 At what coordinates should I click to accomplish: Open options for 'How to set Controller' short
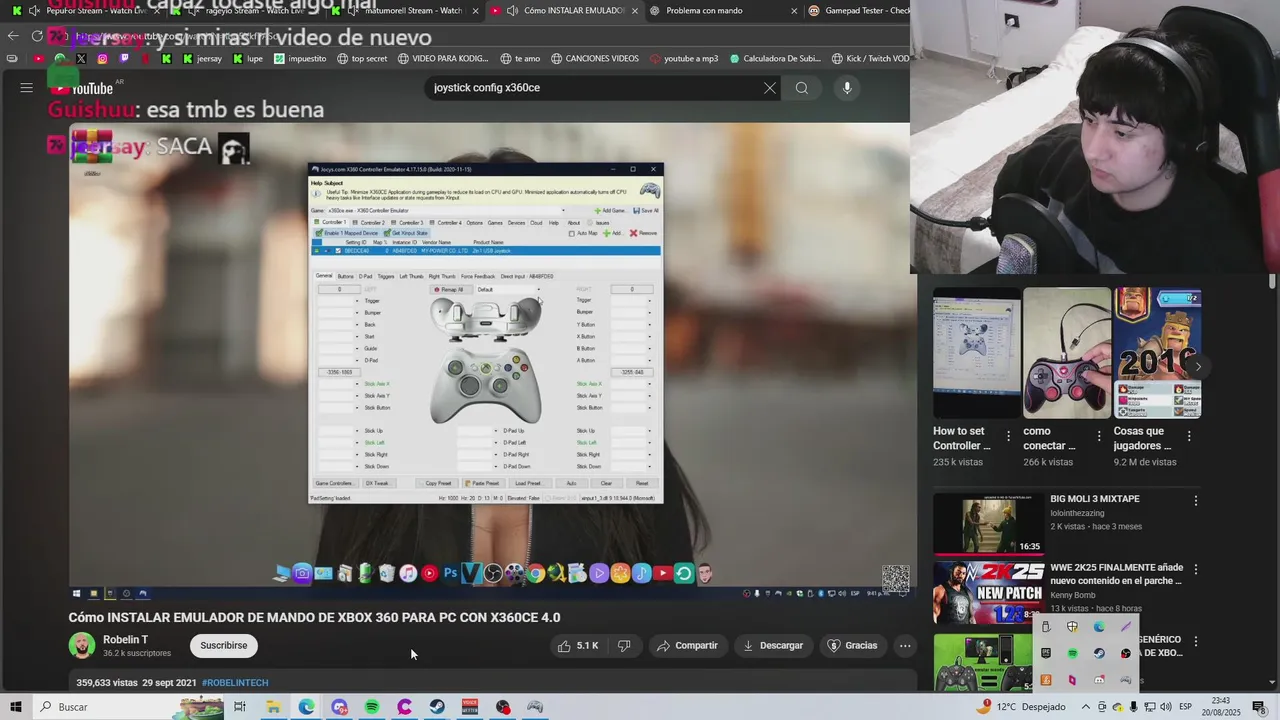coord(1008,436)
